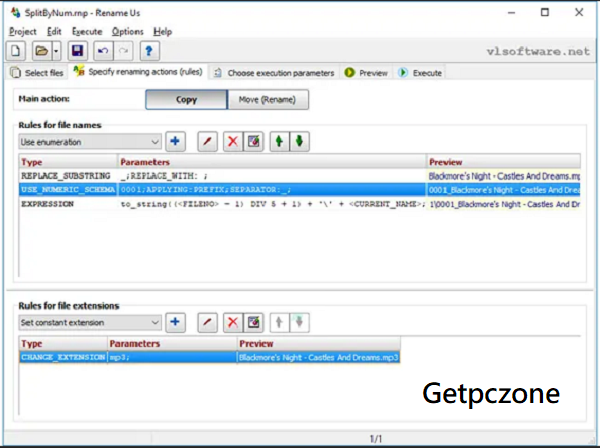
Task: Switch to the Select files tab
Action: pos(37,73)
